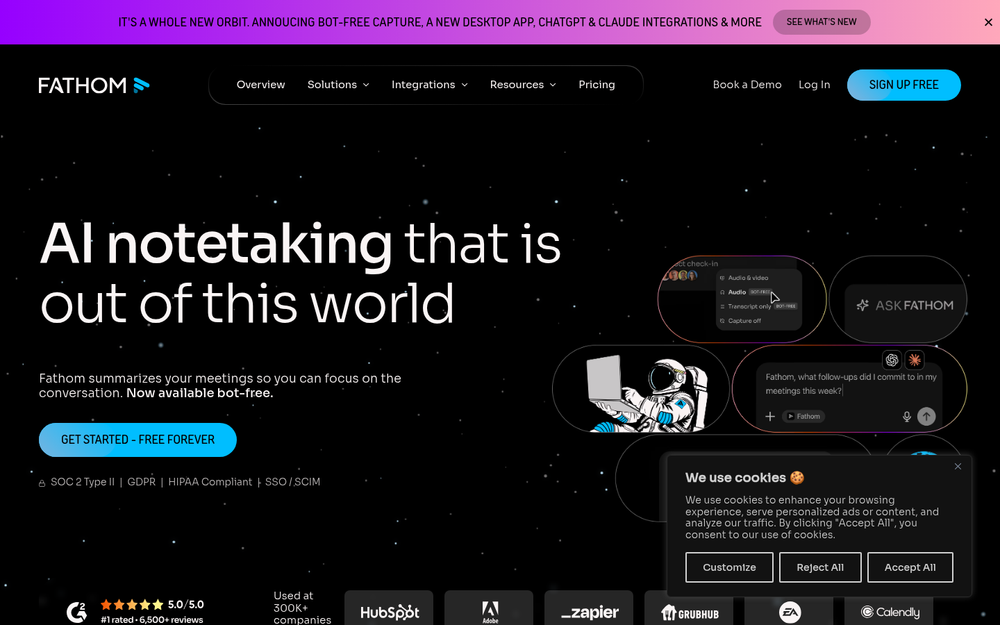Click the SOC 2 Type II text
This screenshot has height=625, width=1000.
[82, 482]
